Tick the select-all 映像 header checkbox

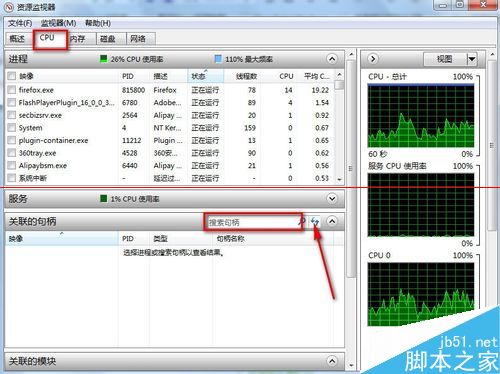[12, 76]
